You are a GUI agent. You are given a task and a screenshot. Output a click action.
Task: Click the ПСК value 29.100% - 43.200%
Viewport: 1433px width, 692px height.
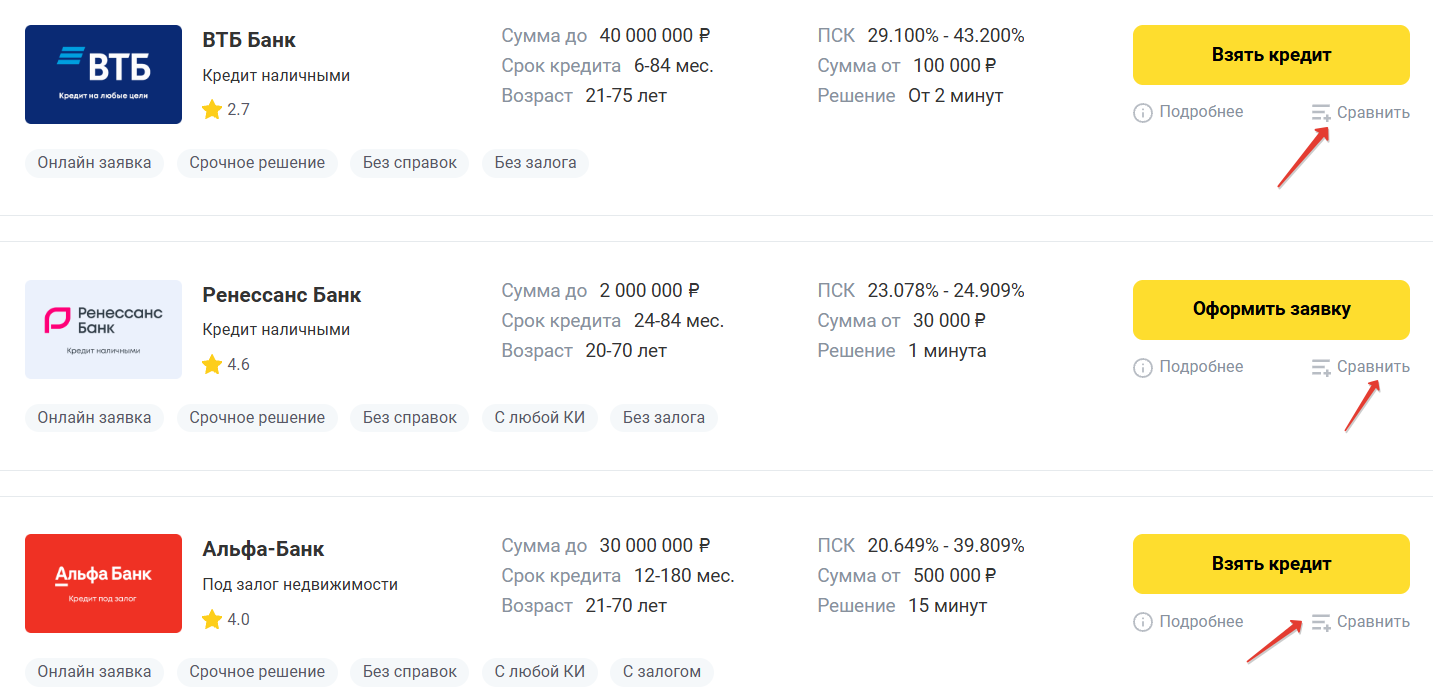coord(946,36)
